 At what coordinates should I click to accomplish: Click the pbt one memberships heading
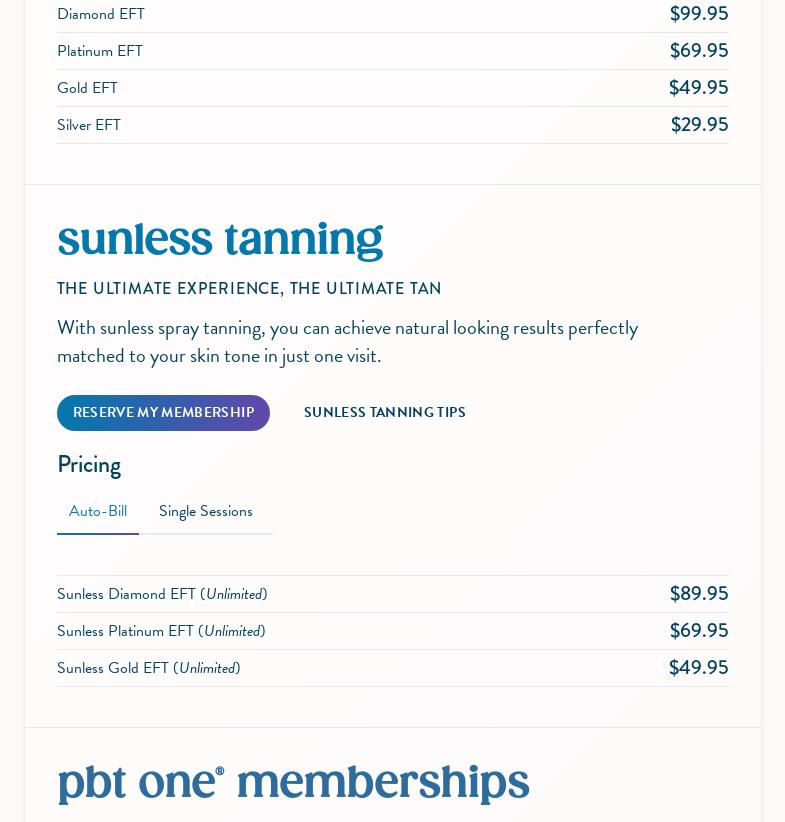coord(293,783)
